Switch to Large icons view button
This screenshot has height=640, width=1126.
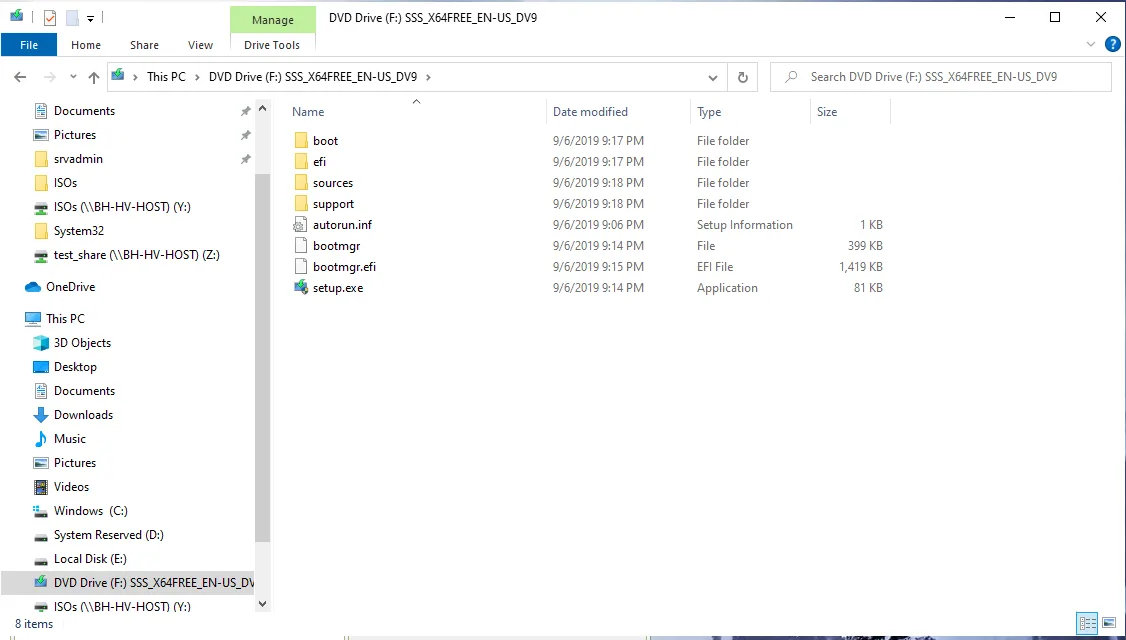click(x=1108, y=623)
